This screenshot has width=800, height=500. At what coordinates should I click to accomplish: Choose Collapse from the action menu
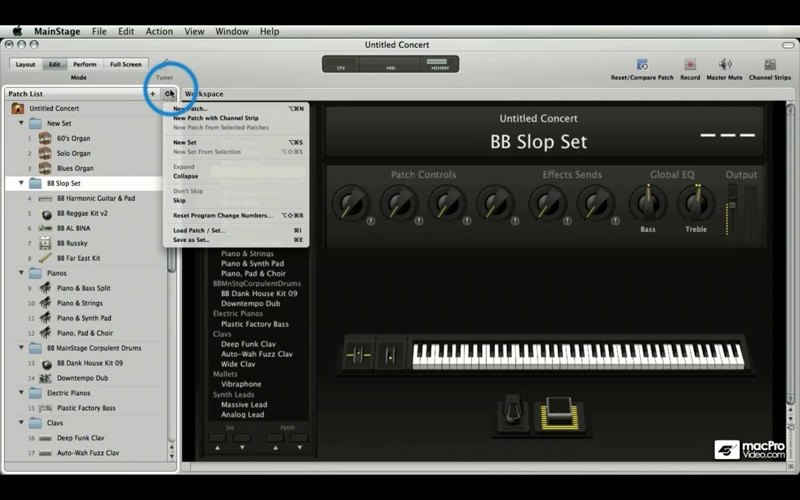tap(236, 176)
